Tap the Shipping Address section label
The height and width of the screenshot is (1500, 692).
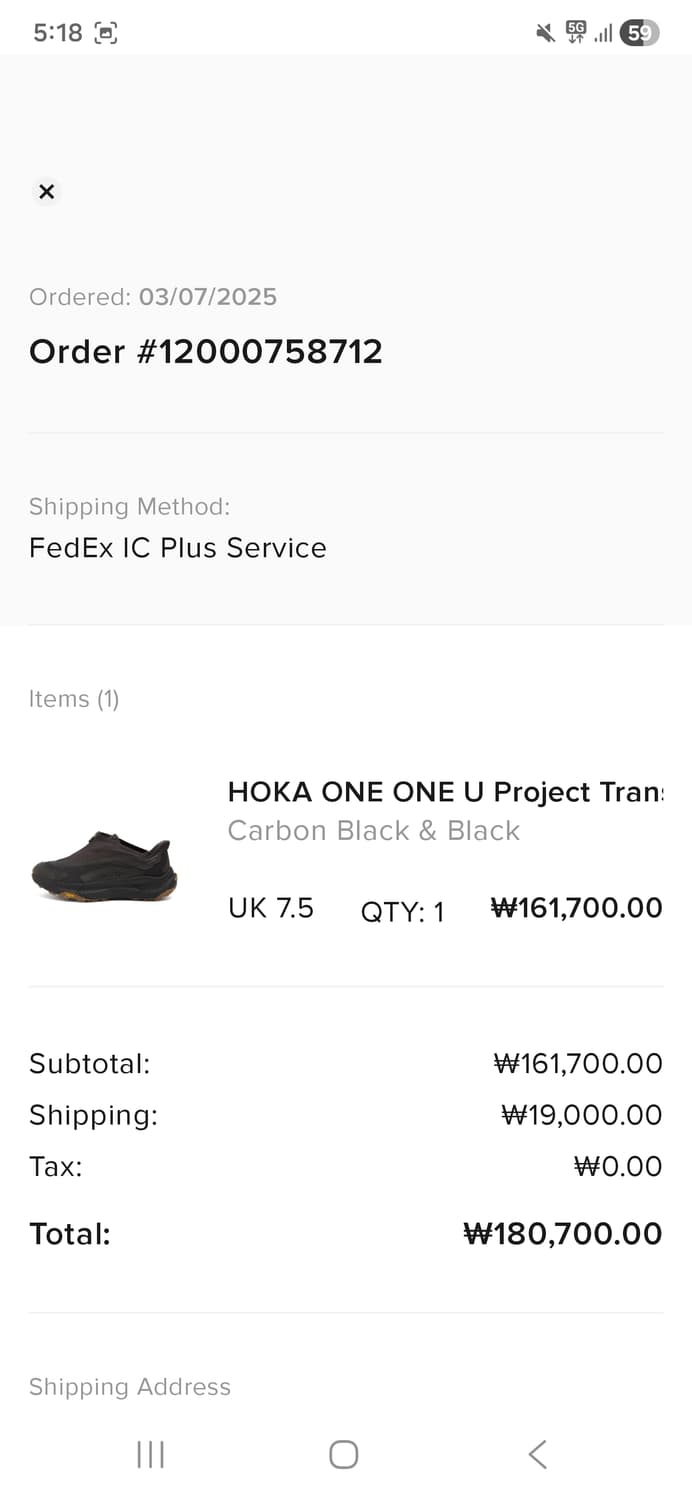[130, 1387]
